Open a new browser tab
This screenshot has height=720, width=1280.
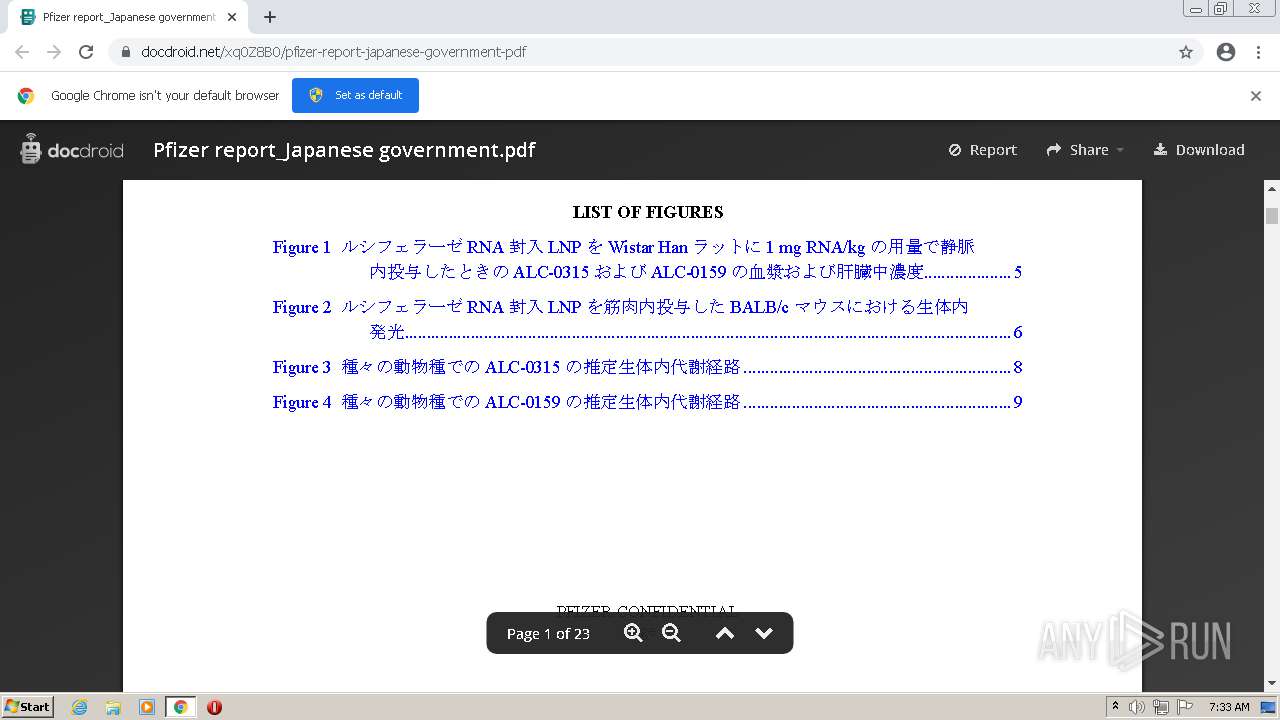point(270,17)
